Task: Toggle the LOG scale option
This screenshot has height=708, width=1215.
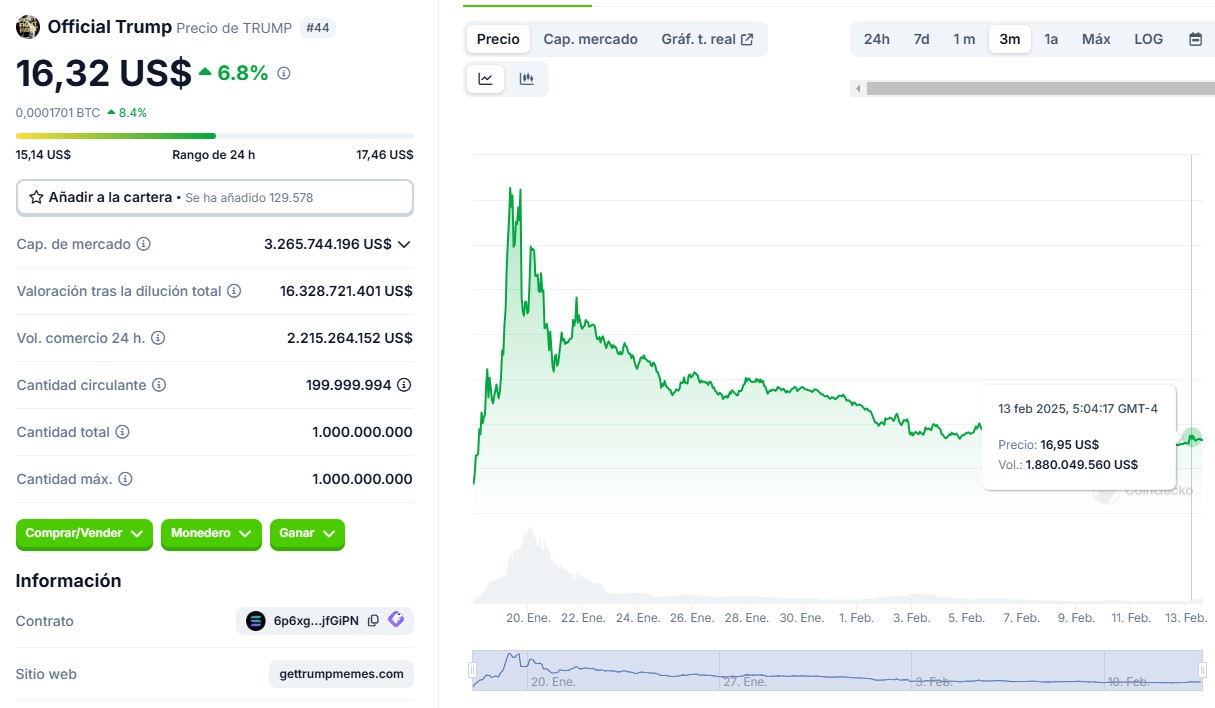Action: click(1148, 39)
